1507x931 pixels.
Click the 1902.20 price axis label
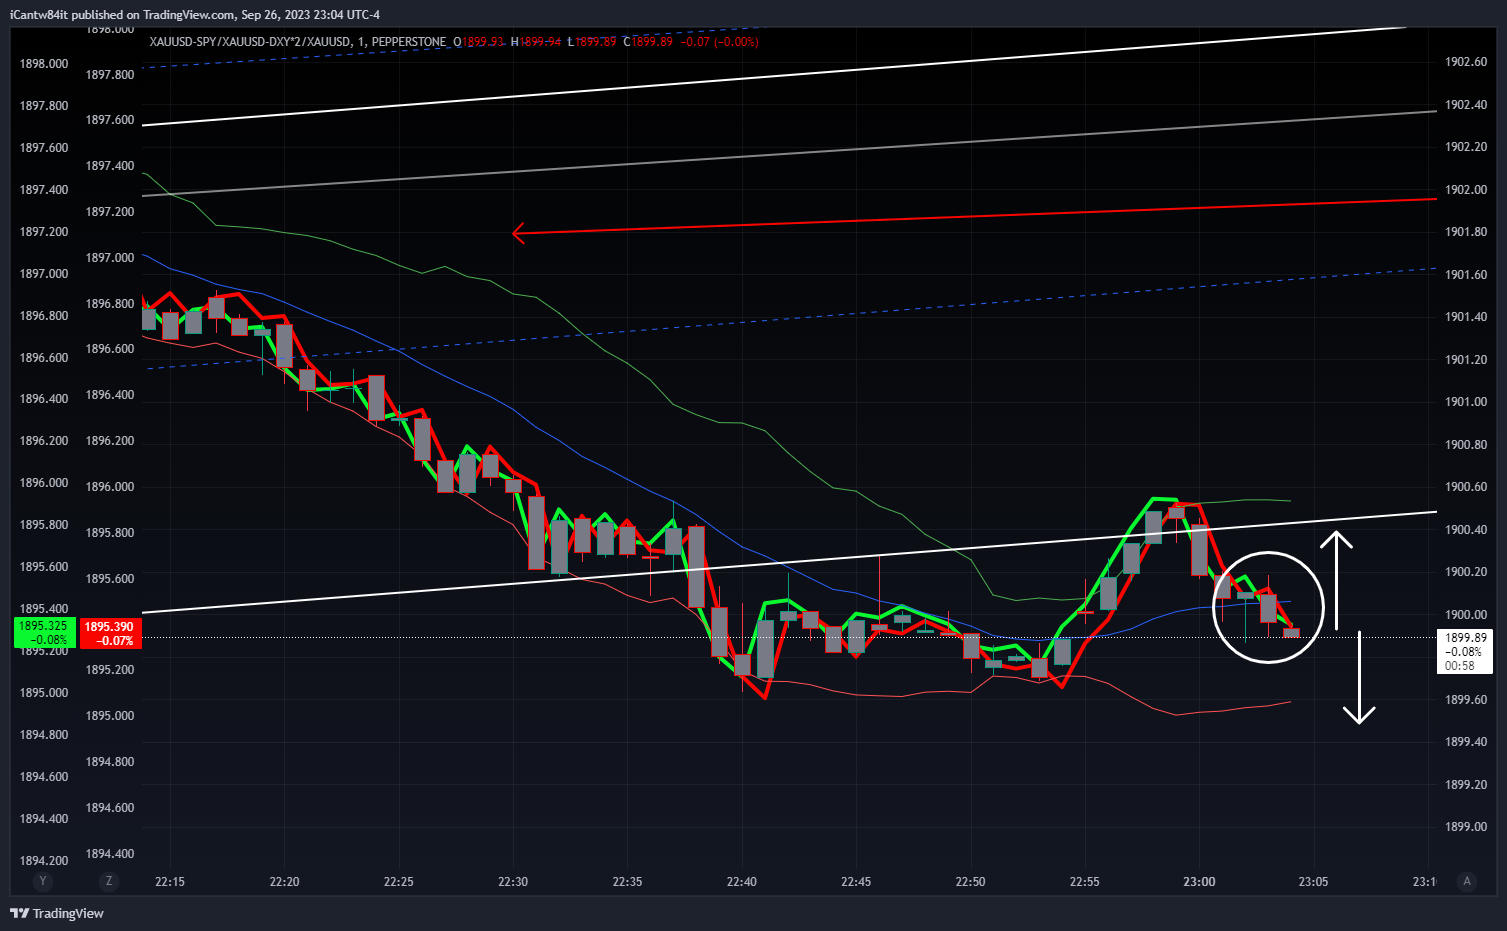pos(1466,147)
